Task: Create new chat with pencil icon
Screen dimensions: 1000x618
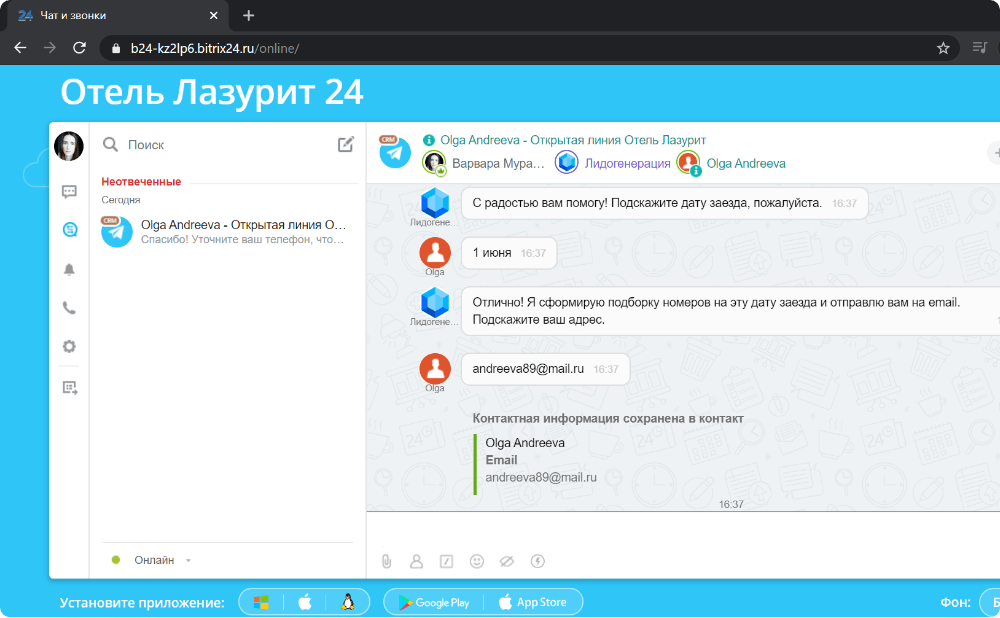Action: [x=346, y=144]
